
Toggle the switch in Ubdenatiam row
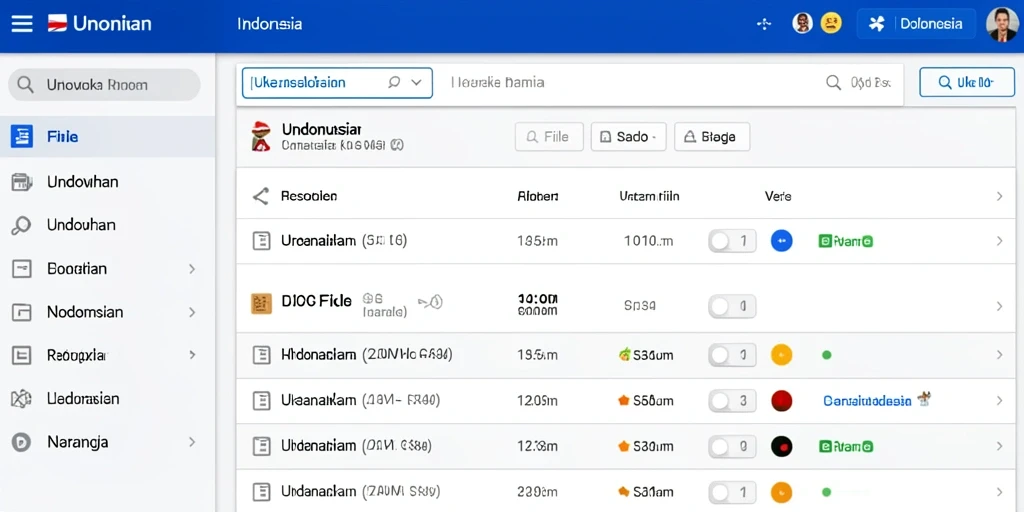coord(732,446)
